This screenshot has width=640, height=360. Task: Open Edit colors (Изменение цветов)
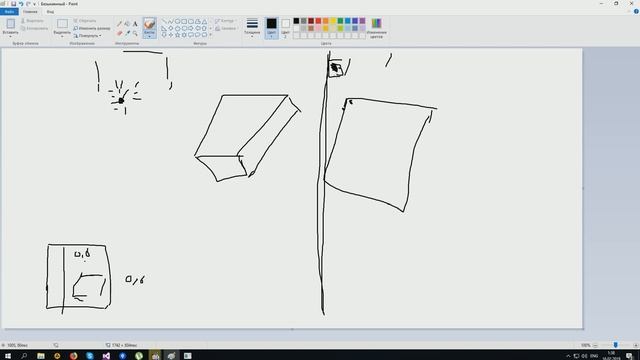coord(376,28)
